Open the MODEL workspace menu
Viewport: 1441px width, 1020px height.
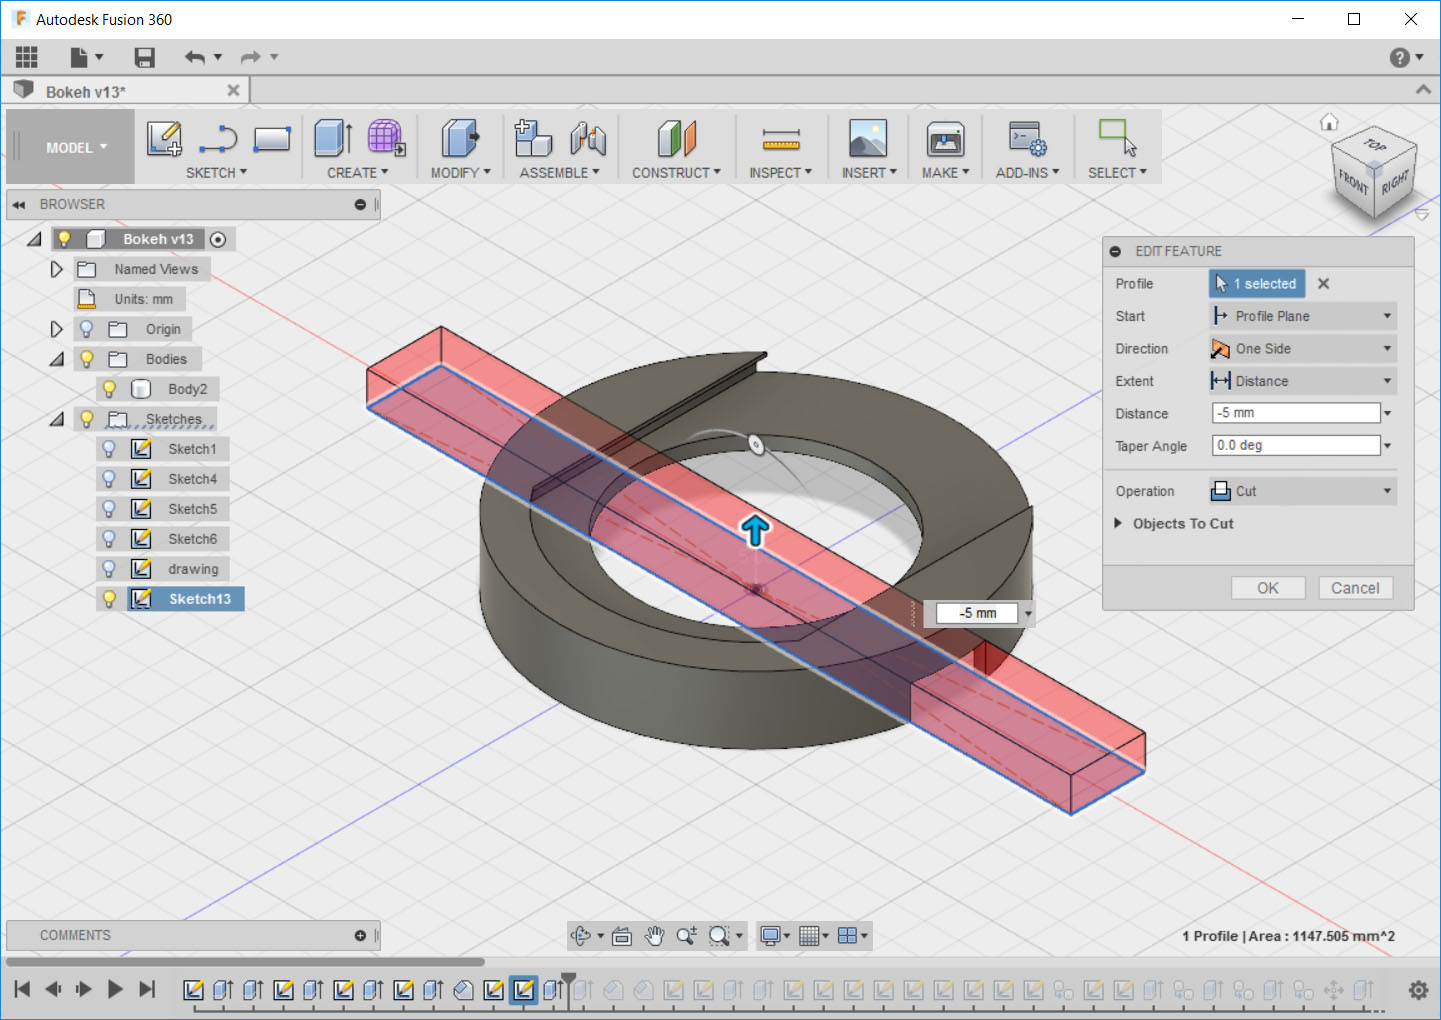75,147
